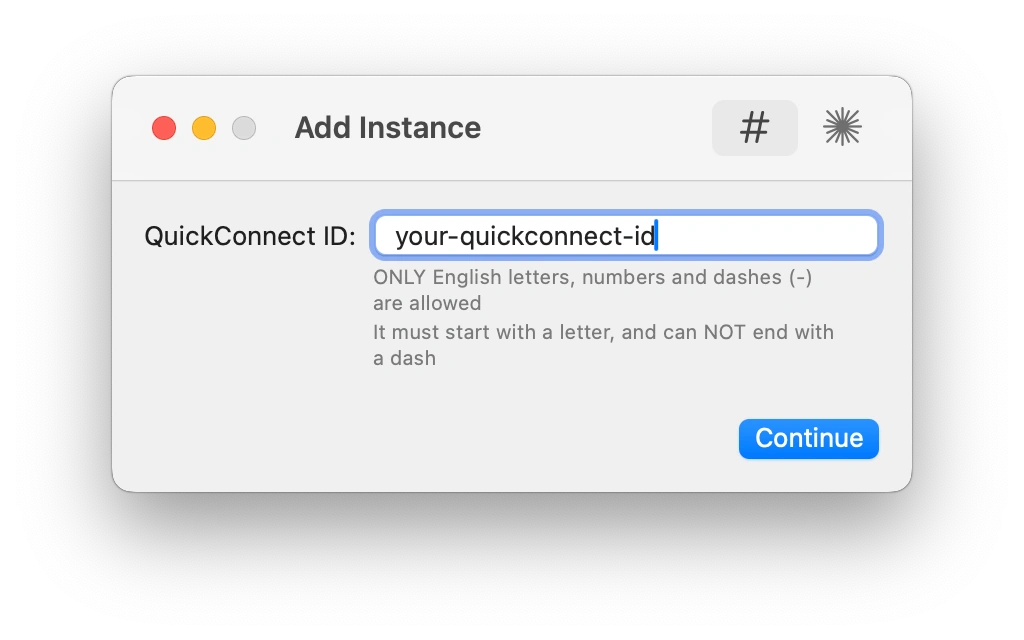The width and height of the screenshot is (1024, 640).
Task: Click the "ONLY English letters" hint line
Action: [592, 278]
